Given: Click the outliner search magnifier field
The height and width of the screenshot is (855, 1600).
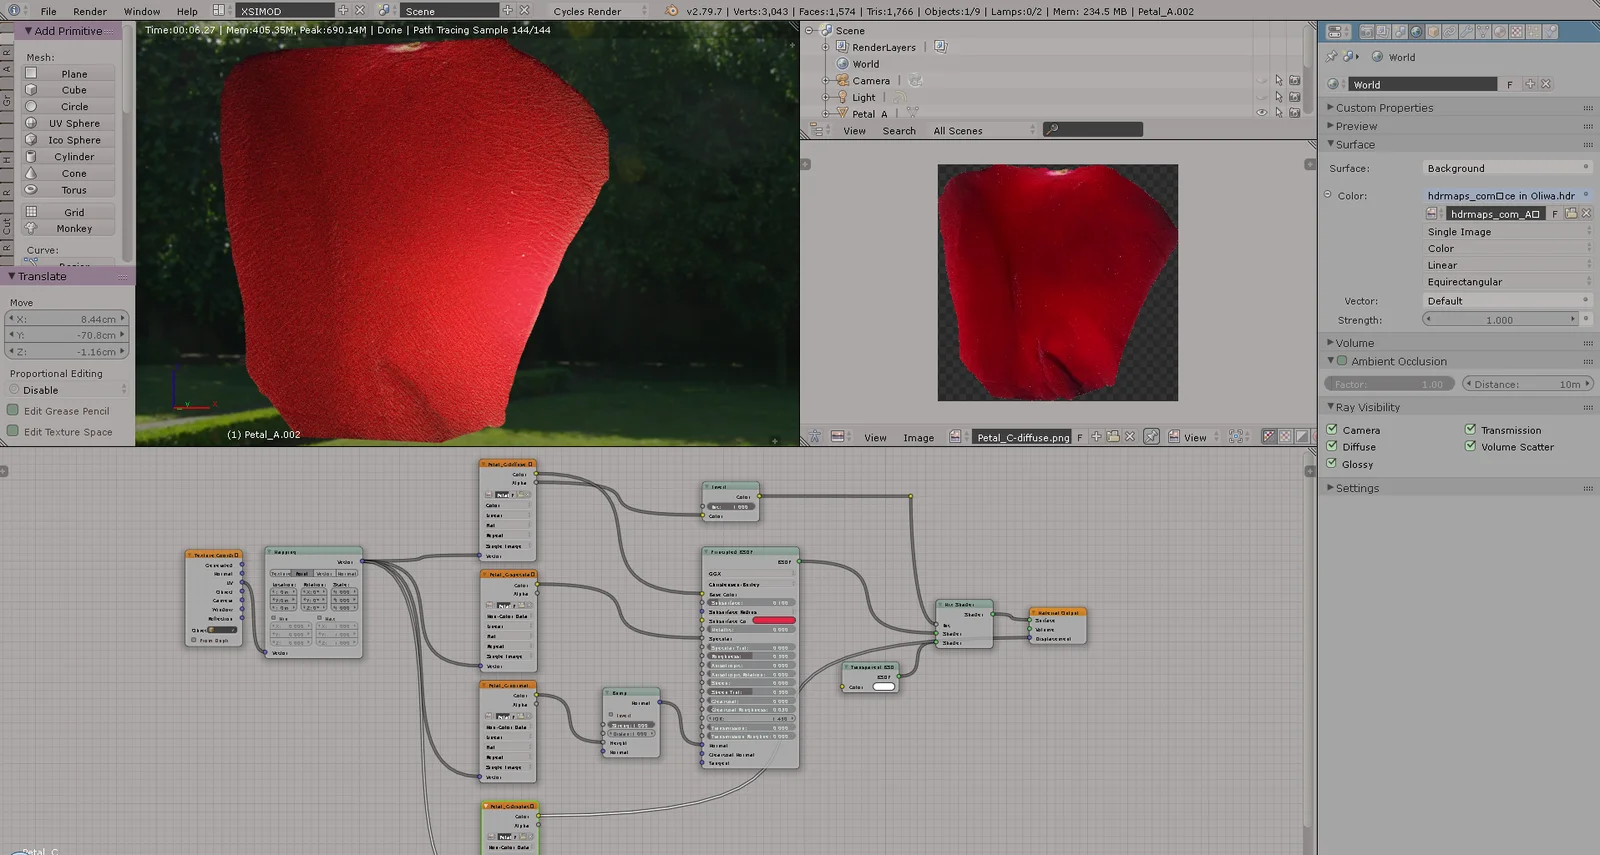Looking at the screenshot, I should (x=1093, y=129).
